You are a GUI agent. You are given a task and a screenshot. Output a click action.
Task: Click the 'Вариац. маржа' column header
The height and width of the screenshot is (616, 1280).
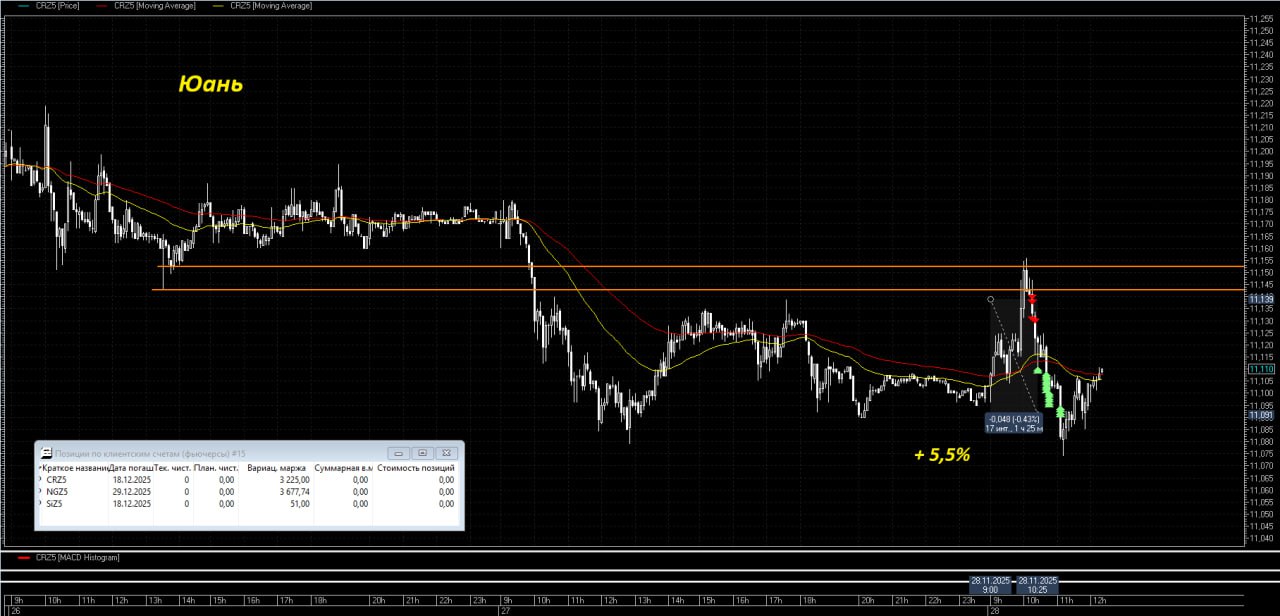coord(278,467)
